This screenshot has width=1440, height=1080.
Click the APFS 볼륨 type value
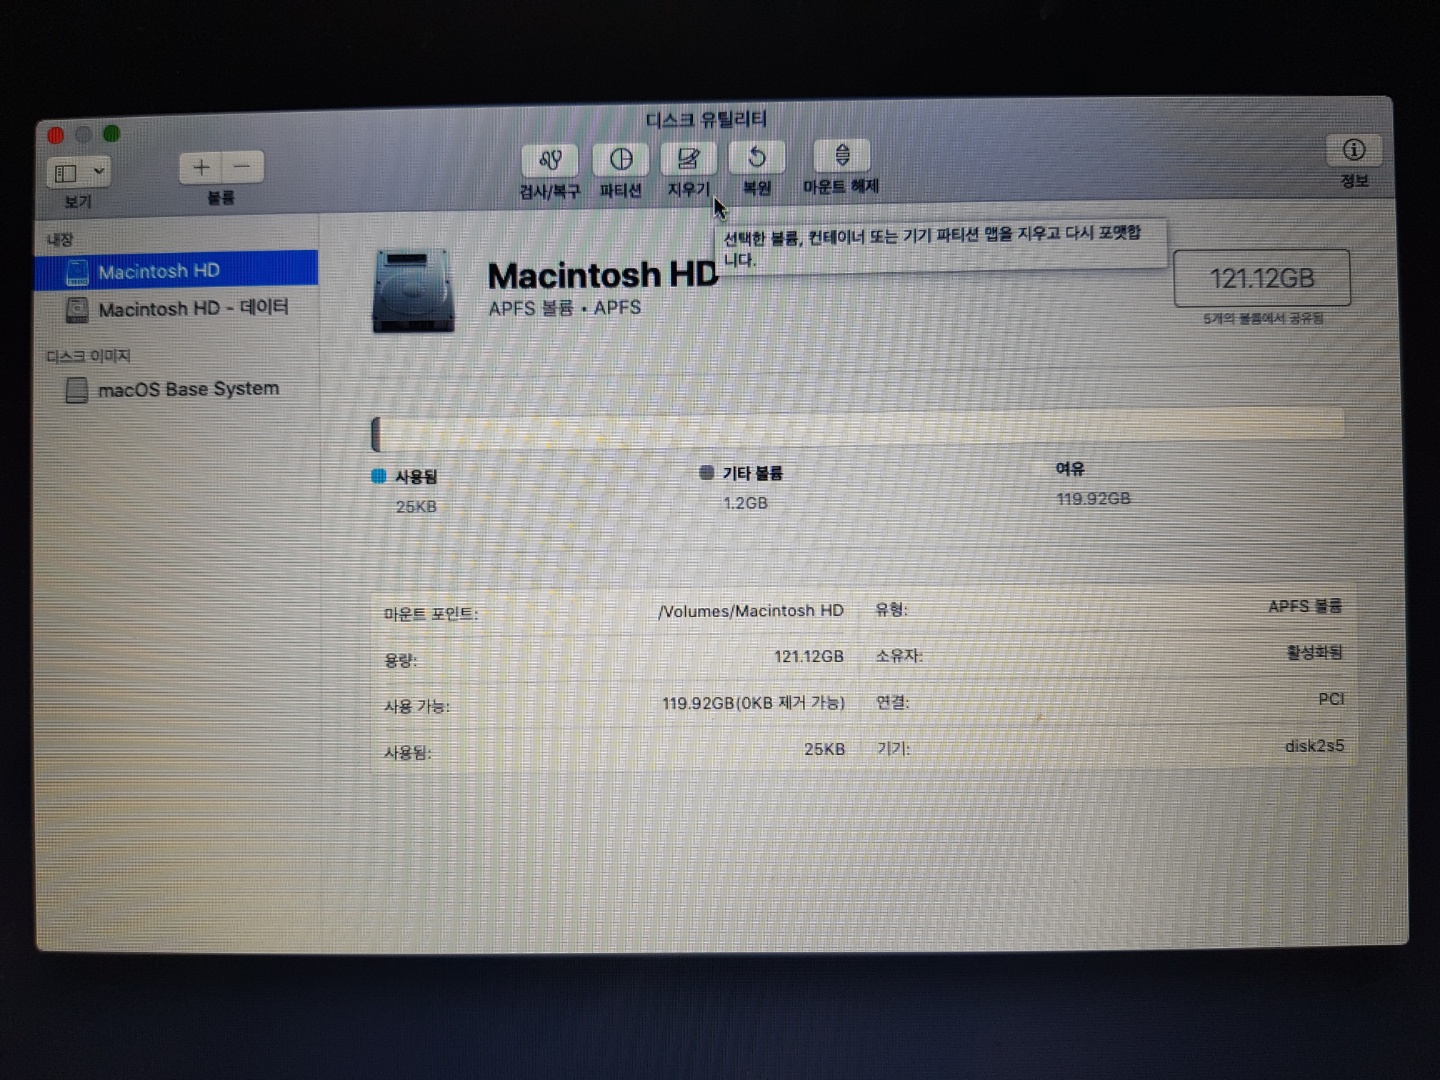[x=1305, y=606]
